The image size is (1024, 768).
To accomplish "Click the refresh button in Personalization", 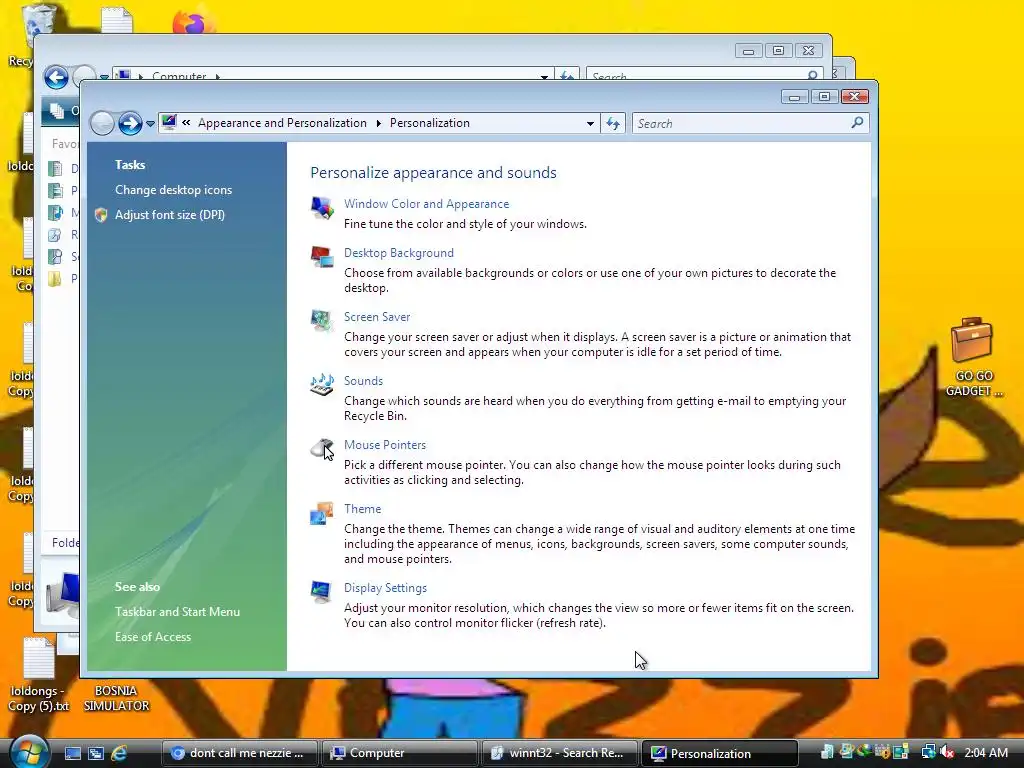I will pos(613,123).
